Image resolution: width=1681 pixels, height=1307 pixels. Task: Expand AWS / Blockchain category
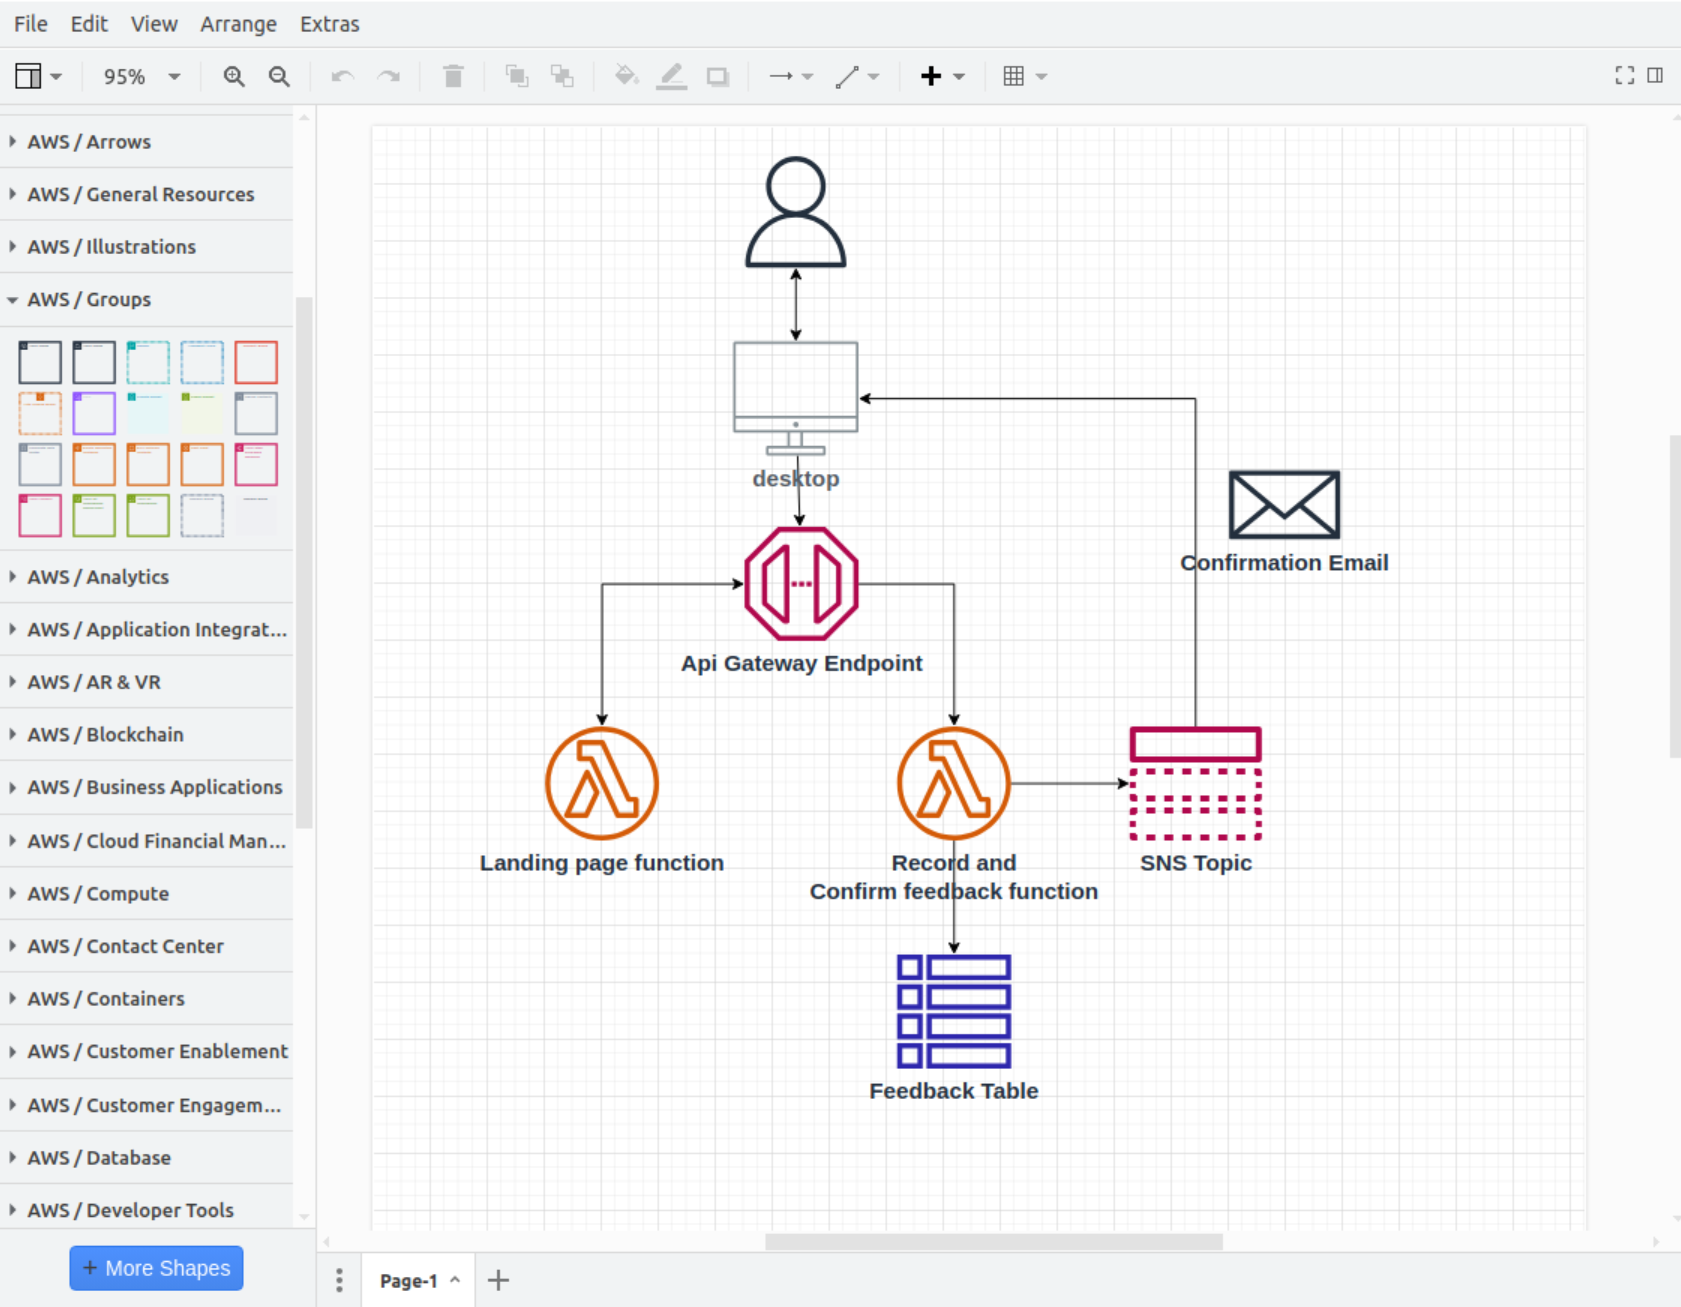146,735
